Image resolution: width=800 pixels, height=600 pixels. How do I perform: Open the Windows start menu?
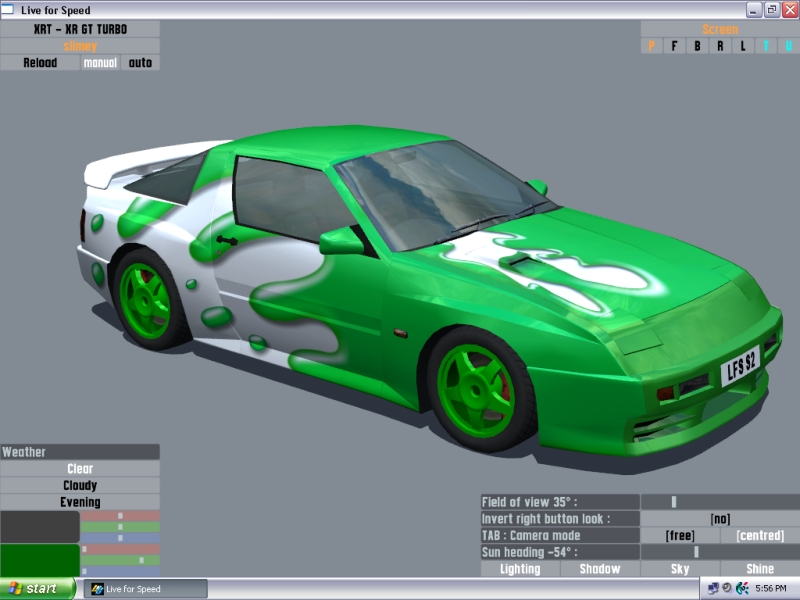click(x=38, y=589)
